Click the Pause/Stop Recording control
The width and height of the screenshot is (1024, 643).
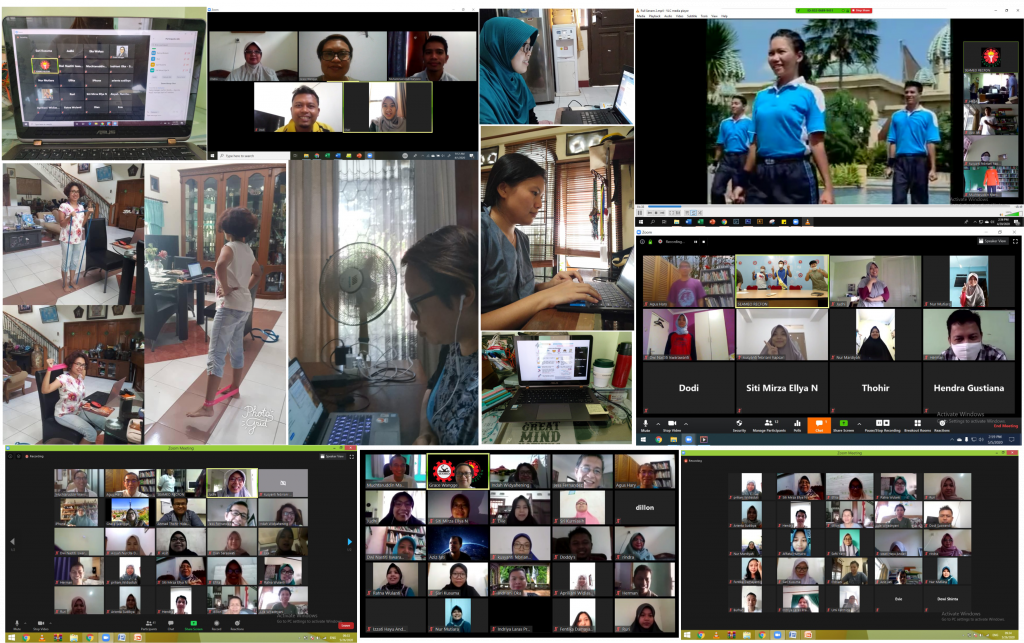point(880,425)
